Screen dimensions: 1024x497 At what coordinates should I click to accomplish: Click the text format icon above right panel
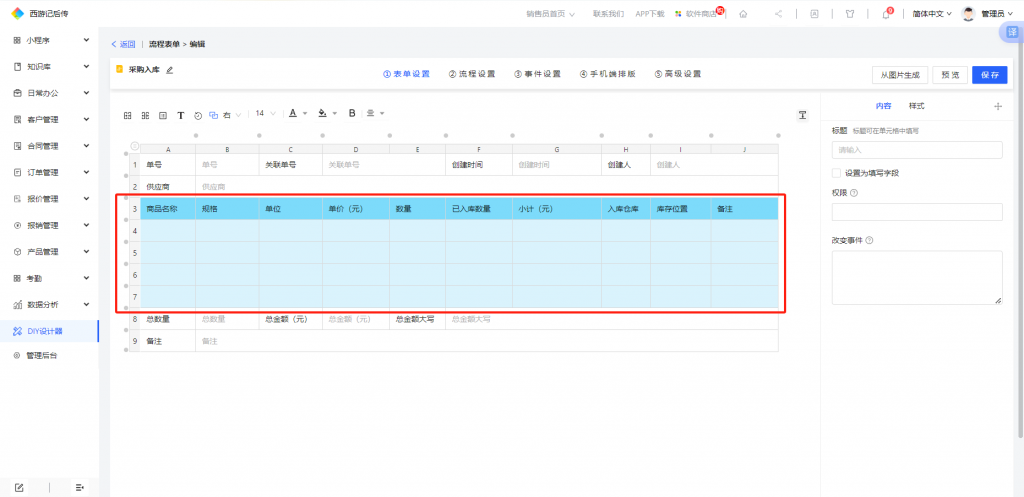(x=803, y=115)
